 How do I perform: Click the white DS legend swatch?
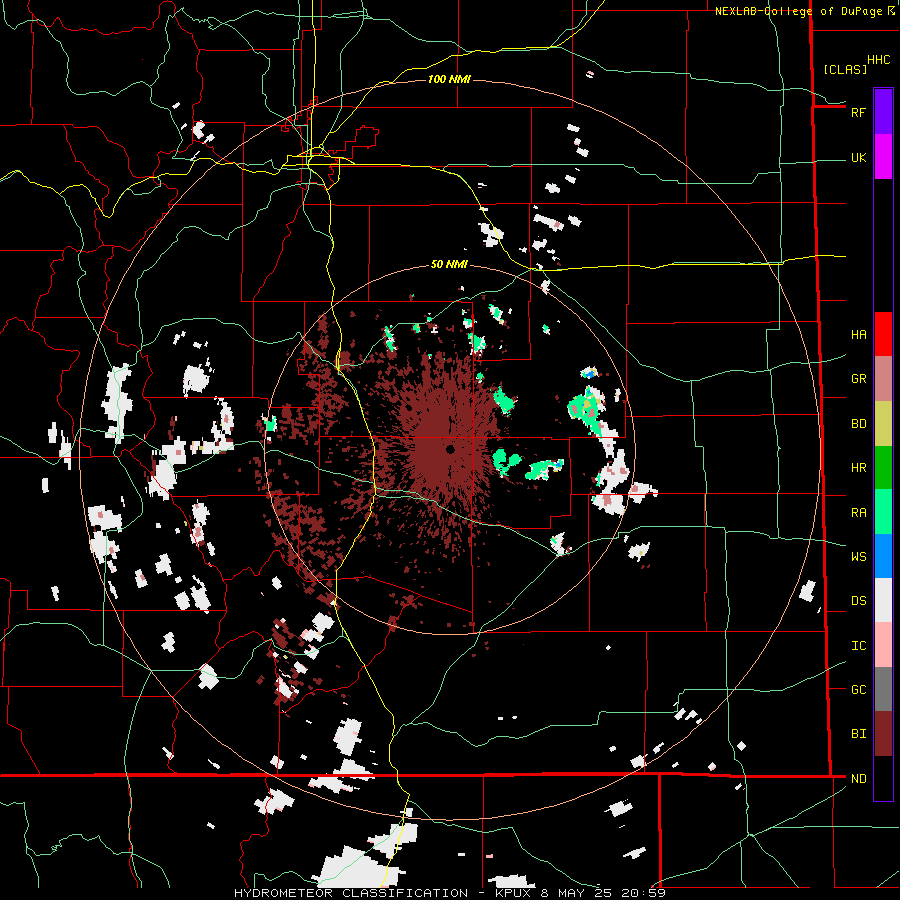coord(883,600)
